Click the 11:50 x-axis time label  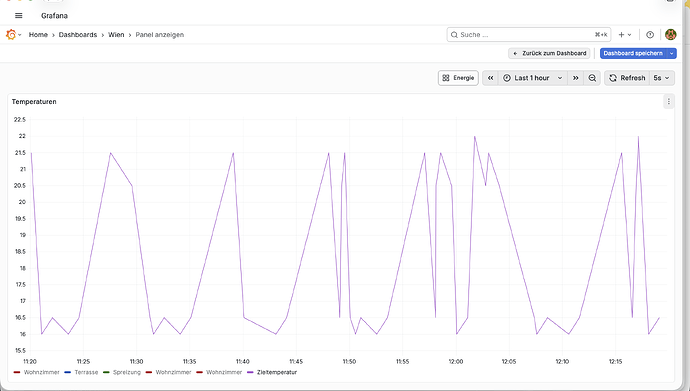349,362
